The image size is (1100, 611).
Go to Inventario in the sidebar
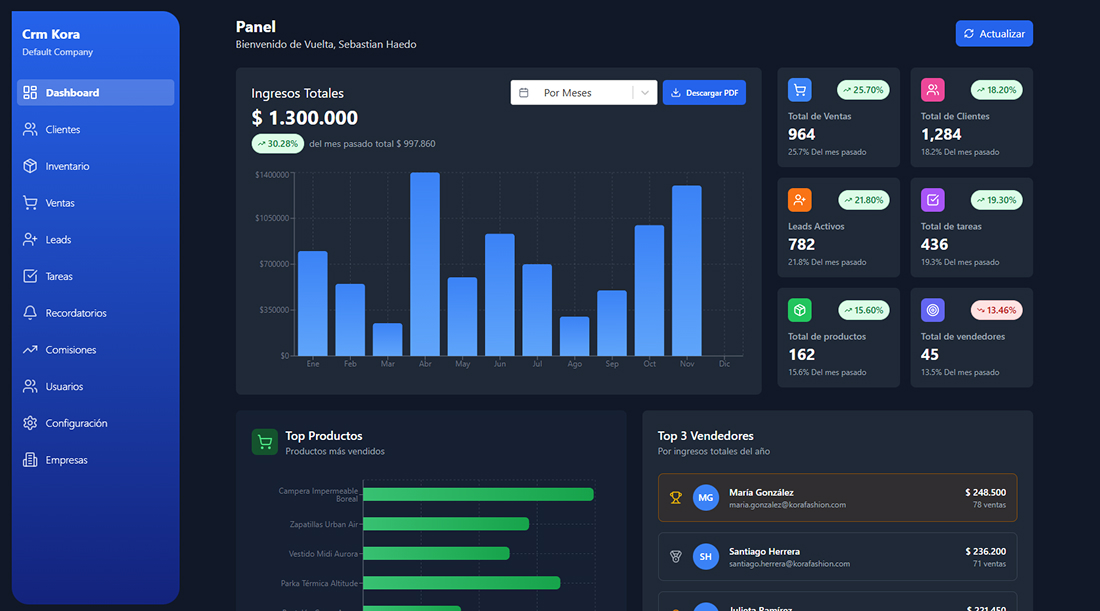[67, 166]
